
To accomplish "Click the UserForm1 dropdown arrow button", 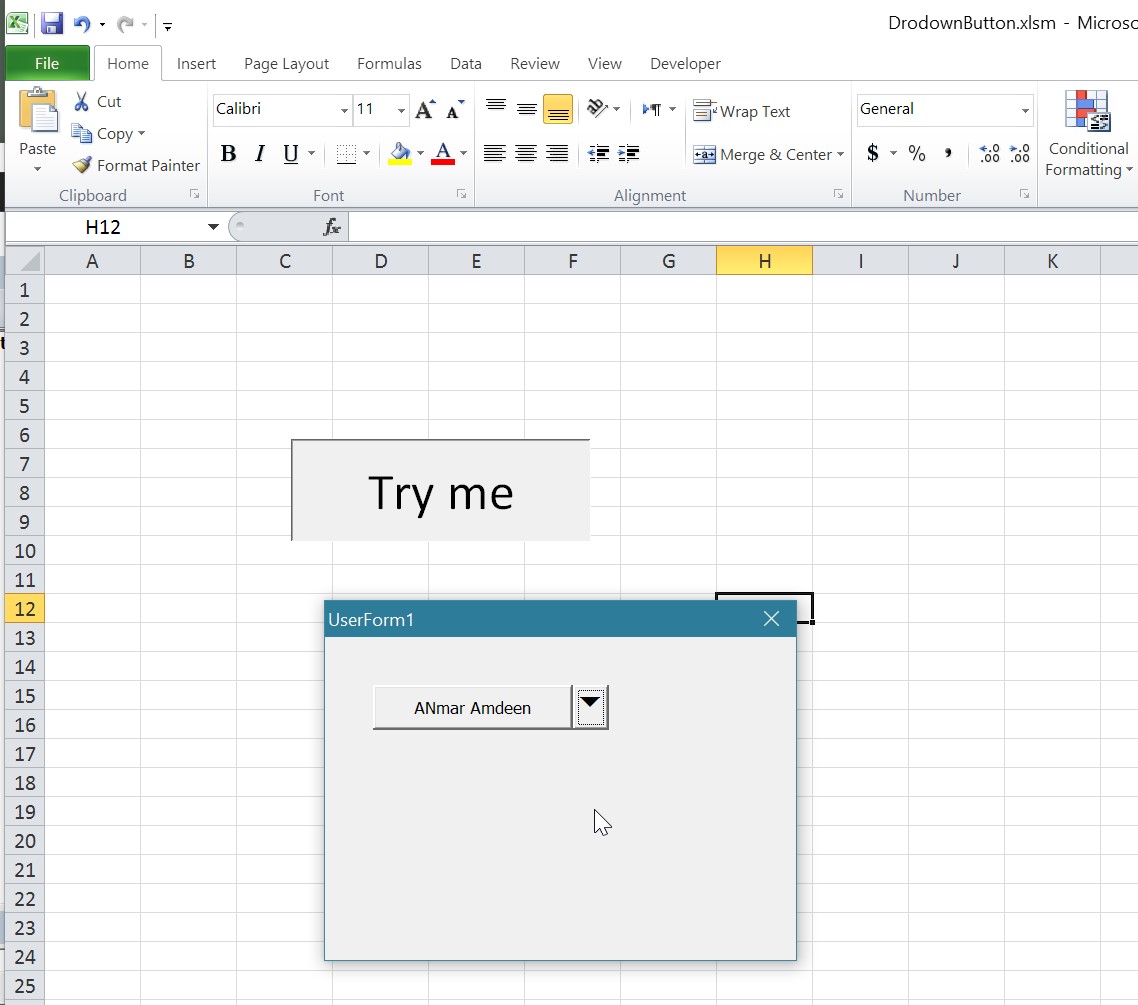I will click(591, 707).
